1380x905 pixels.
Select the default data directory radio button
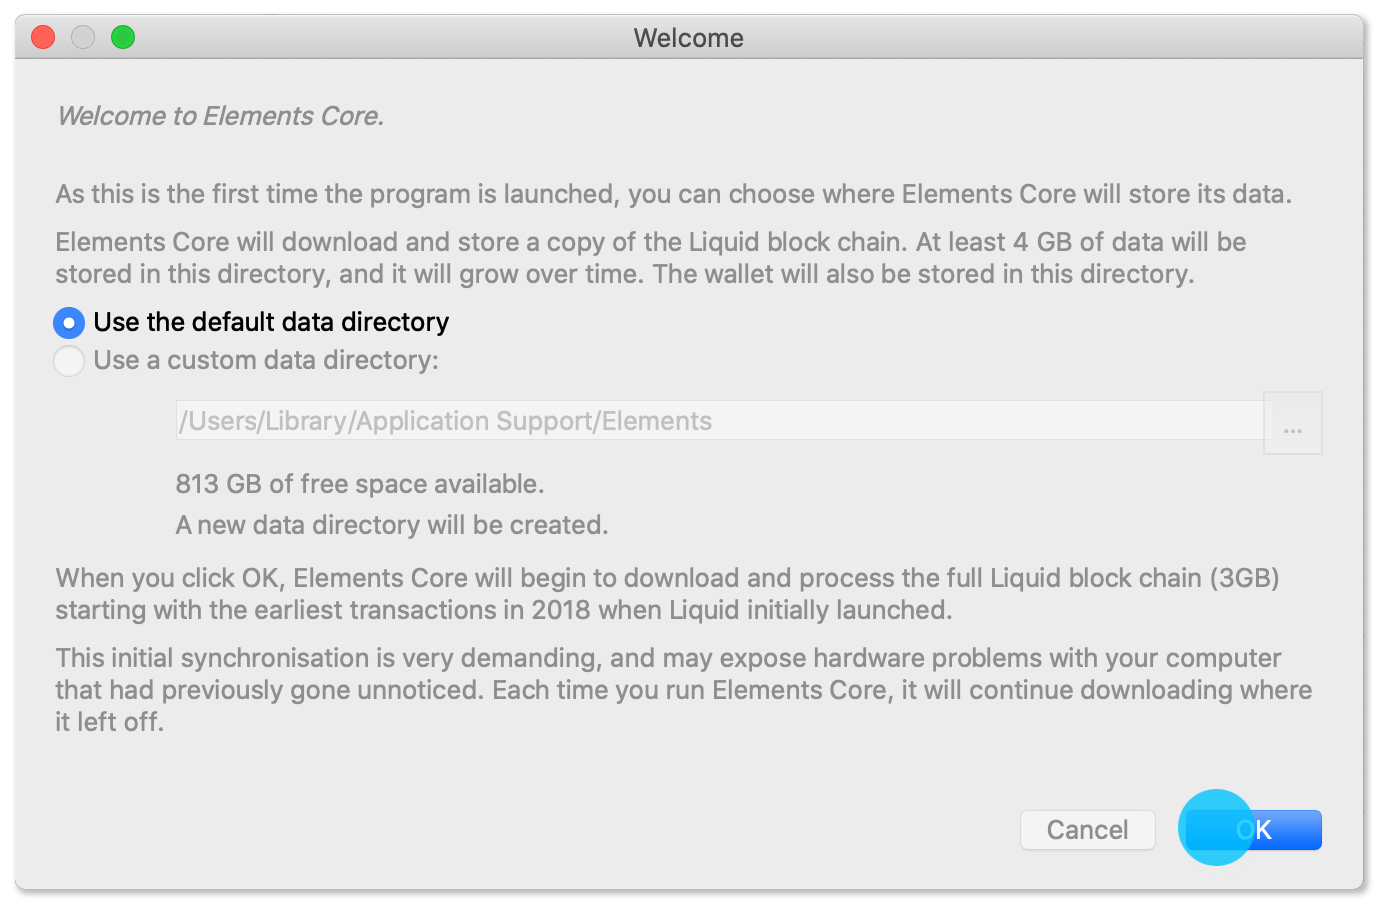pyautogui.click(x=69, y=323)
